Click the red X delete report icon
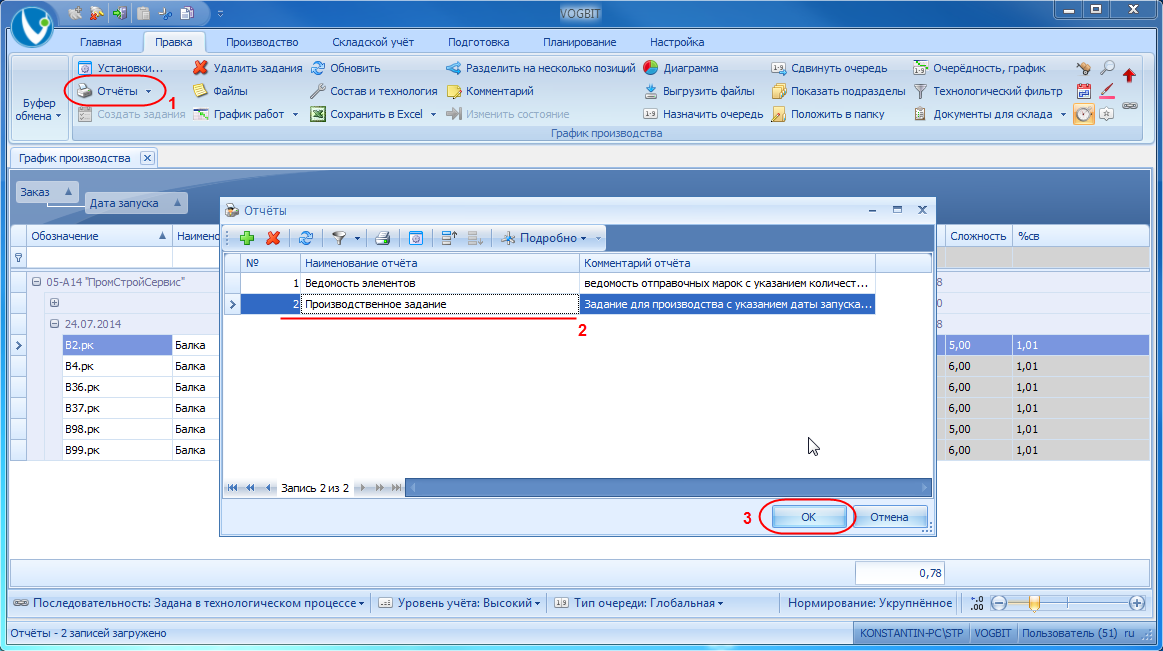1163x651 pixels. [x=273, y=238]
